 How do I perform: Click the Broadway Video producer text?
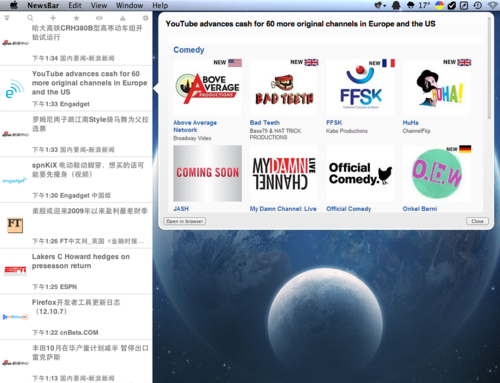(x=192, y=138)
